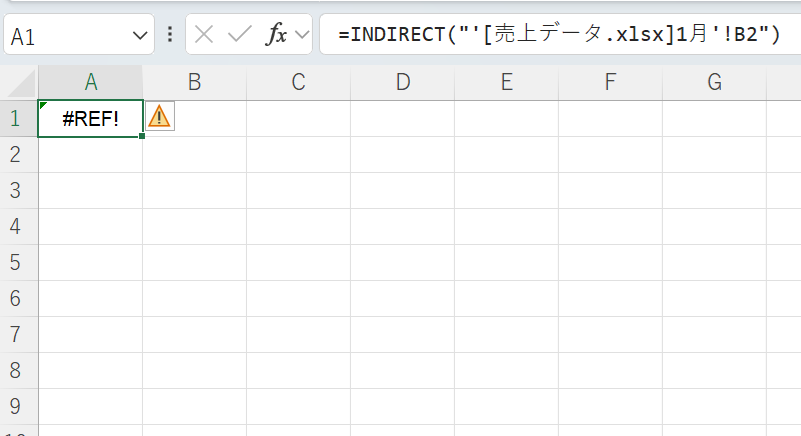
Task: Select column D header
Action: point(403,82)
